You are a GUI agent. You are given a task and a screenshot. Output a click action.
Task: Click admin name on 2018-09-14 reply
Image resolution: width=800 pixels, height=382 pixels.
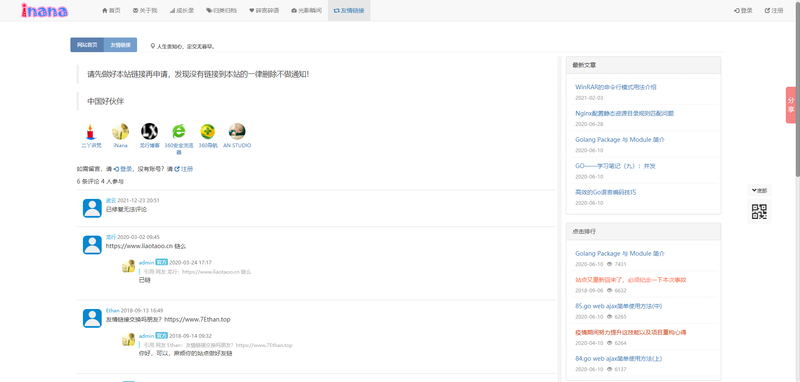click(x=146, y=336)
